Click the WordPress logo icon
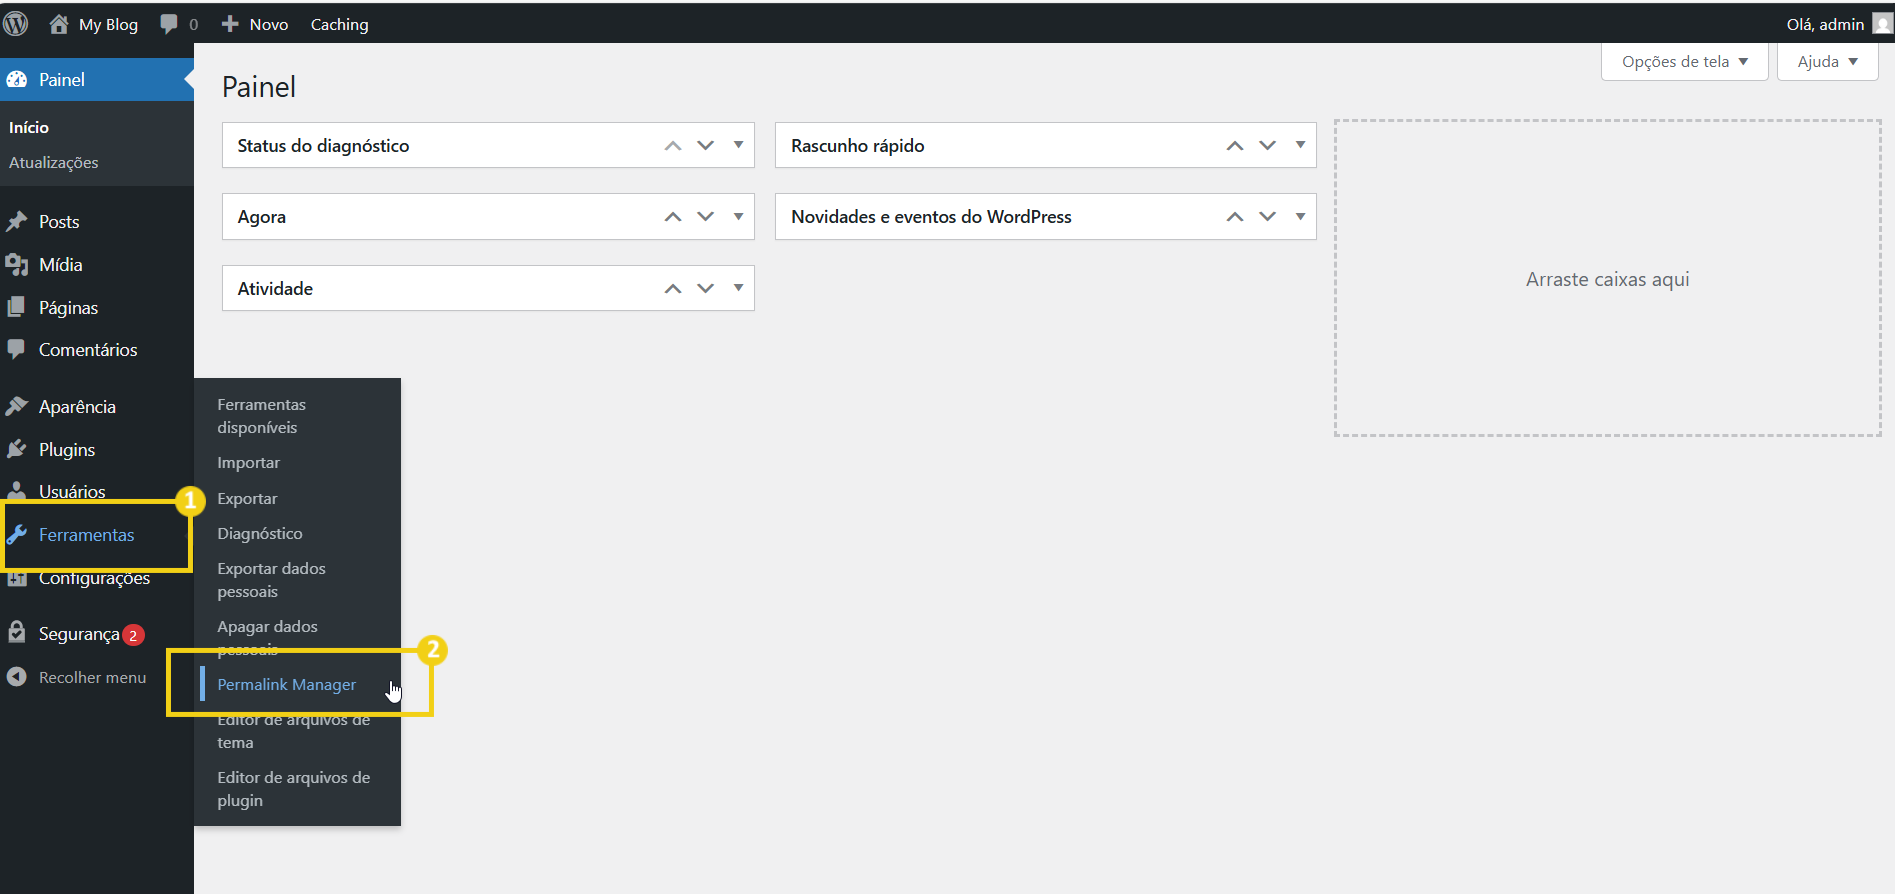This screenshot has width=1895, height=894. click(x=16, y=24)
